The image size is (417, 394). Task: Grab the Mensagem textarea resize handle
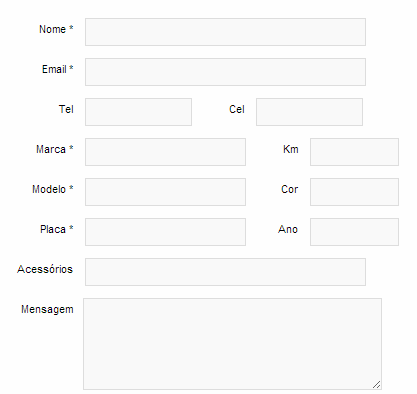click(x=377, y=385)
